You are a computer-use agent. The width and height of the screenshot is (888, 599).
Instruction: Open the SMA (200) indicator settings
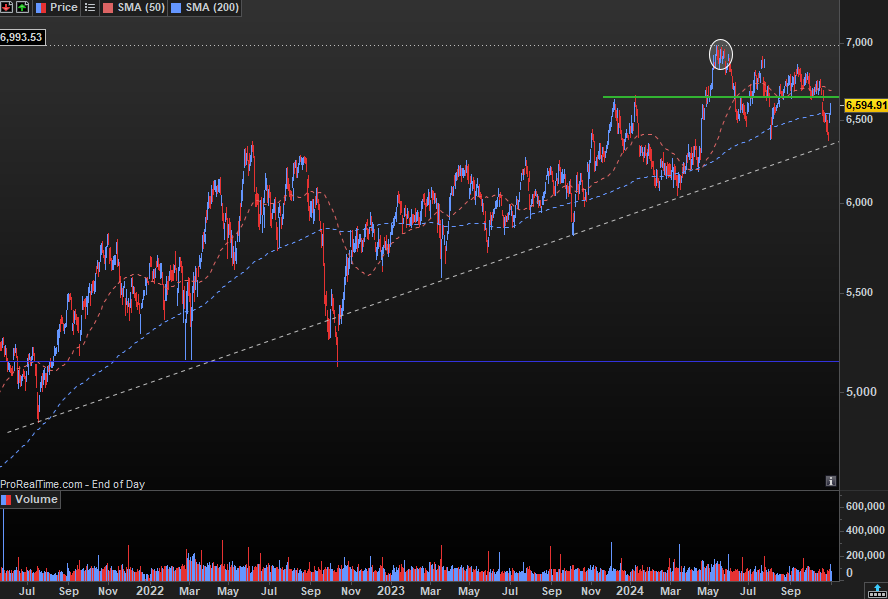pyautogui.click(x=204, y=7)
